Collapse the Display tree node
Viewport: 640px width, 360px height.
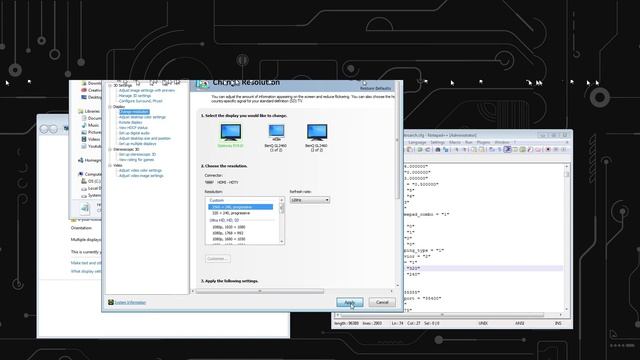pyautogui.click(x=110, y=107)
